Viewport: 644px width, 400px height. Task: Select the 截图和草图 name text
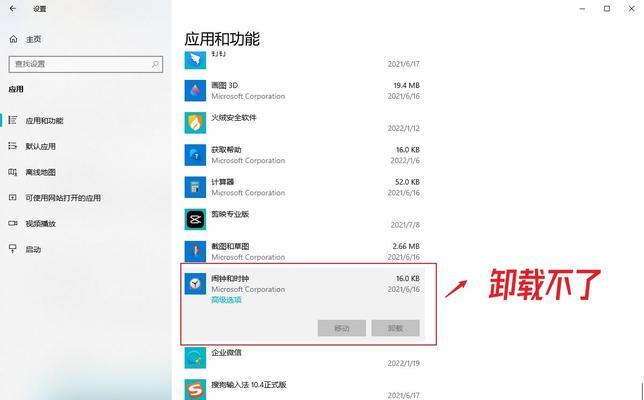(x=230, y=246)
